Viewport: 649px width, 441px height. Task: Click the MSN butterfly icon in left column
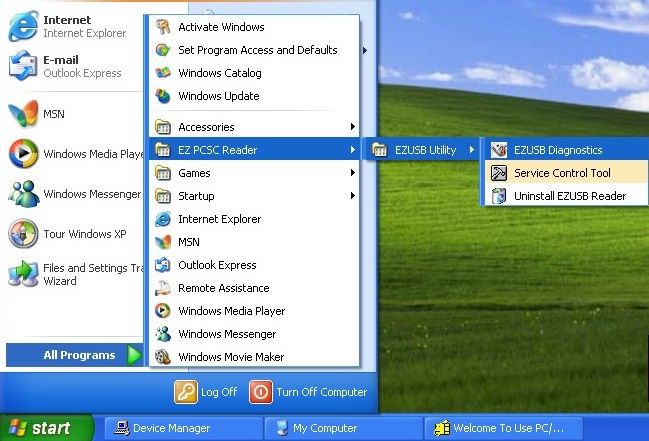point(24,113)
